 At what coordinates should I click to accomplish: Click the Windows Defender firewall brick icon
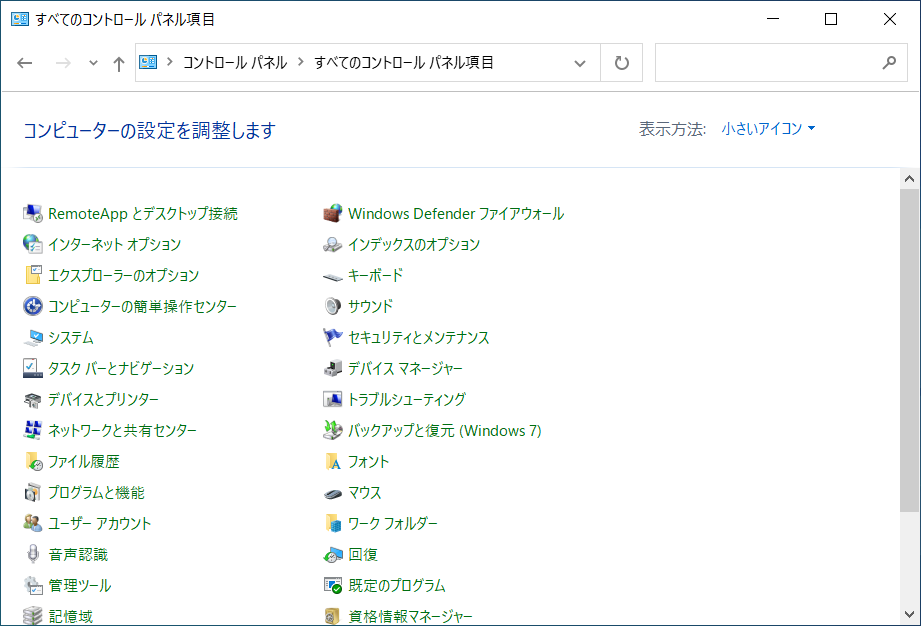click(x=333, y=213)
